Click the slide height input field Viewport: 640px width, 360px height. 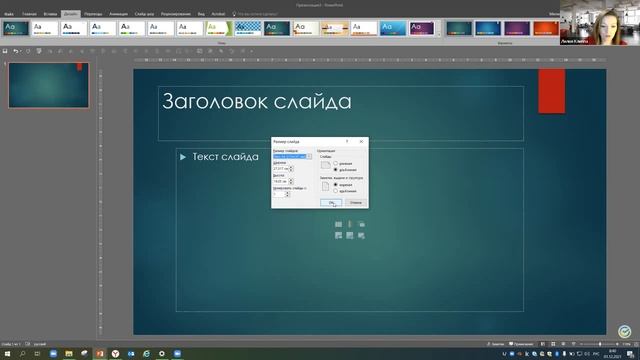coord(280,181)
